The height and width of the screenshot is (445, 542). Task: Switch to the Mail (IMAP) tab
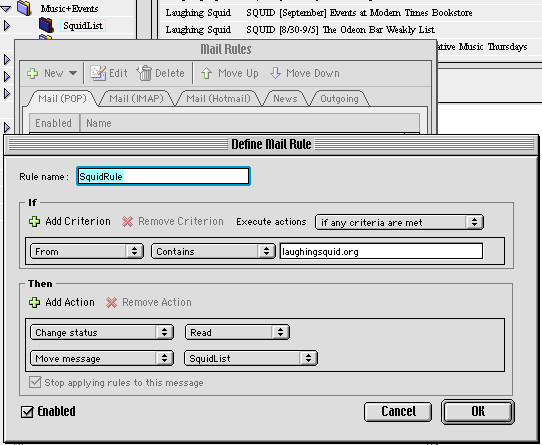point(136,99)
